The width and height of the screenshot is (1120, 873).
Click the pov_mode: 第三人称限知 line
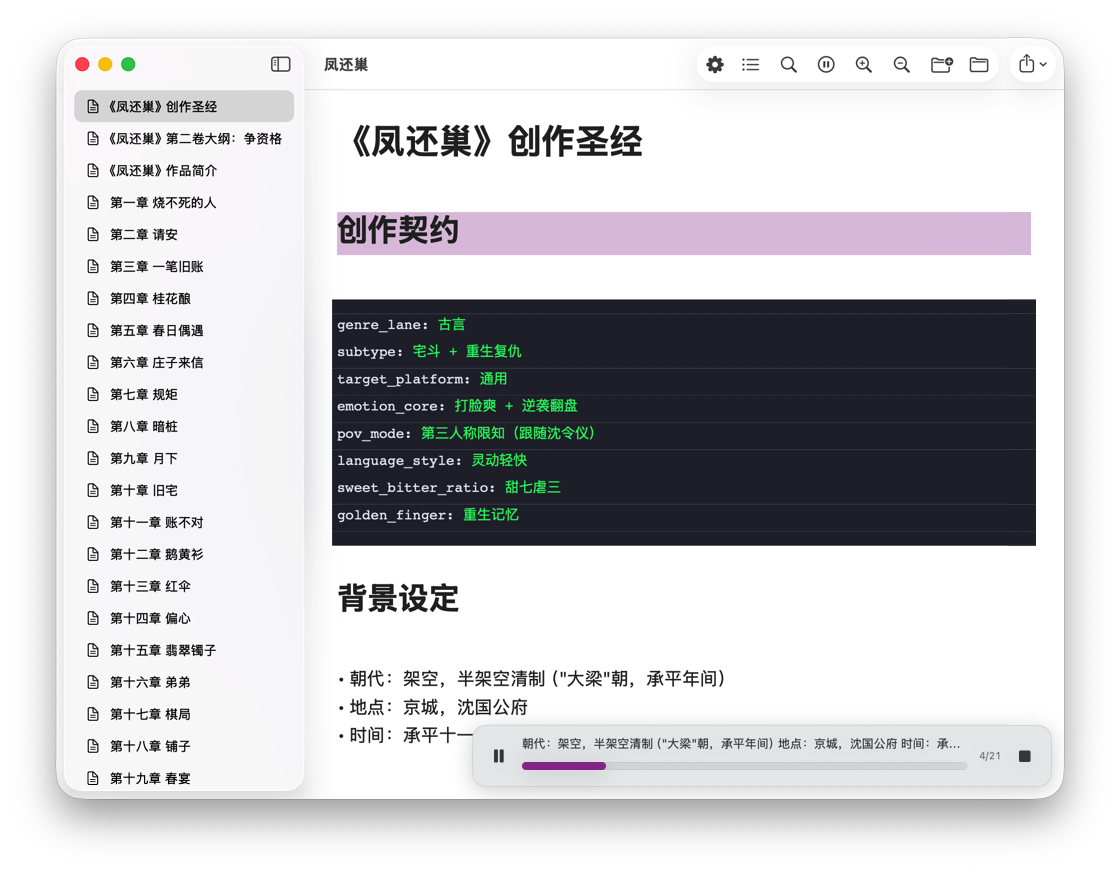click(466, 433)
